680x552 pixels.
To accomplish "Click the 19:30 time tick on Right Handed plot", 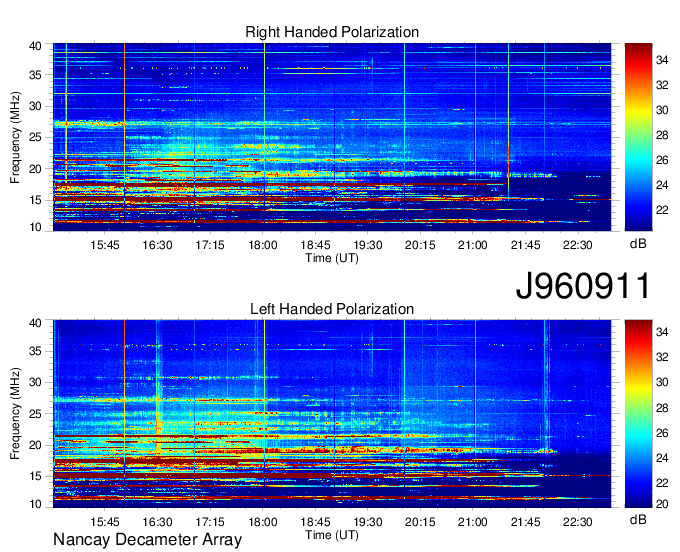I will [x=368, y=245].
